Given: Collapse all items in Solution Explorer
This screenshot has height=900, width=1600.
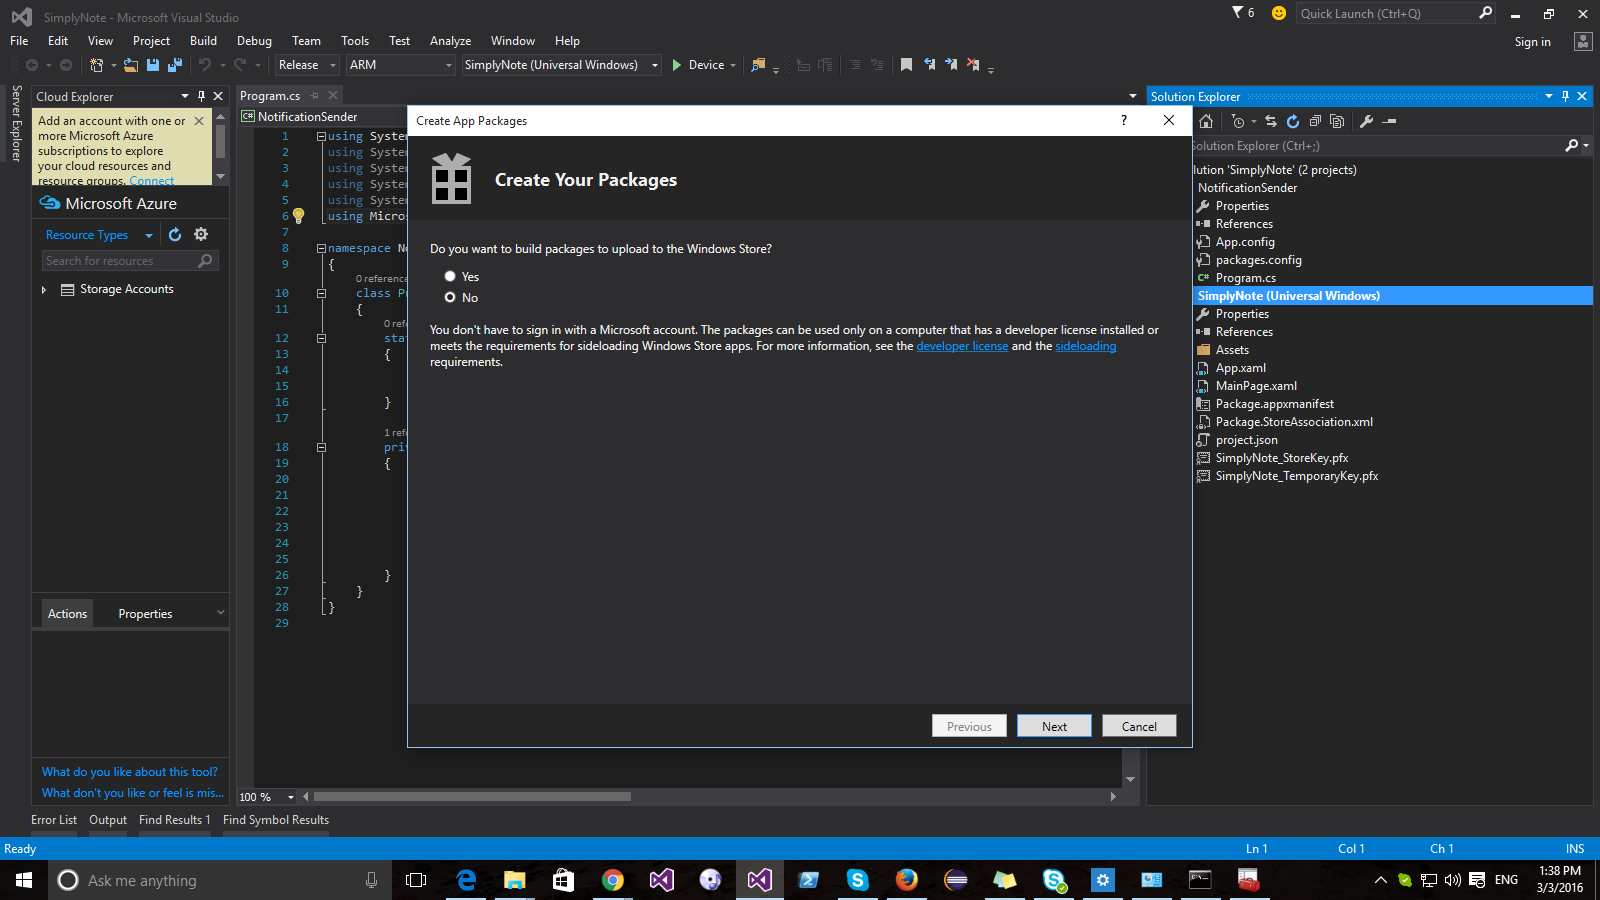Looking at the screenshot, I should click(1316, 120).
